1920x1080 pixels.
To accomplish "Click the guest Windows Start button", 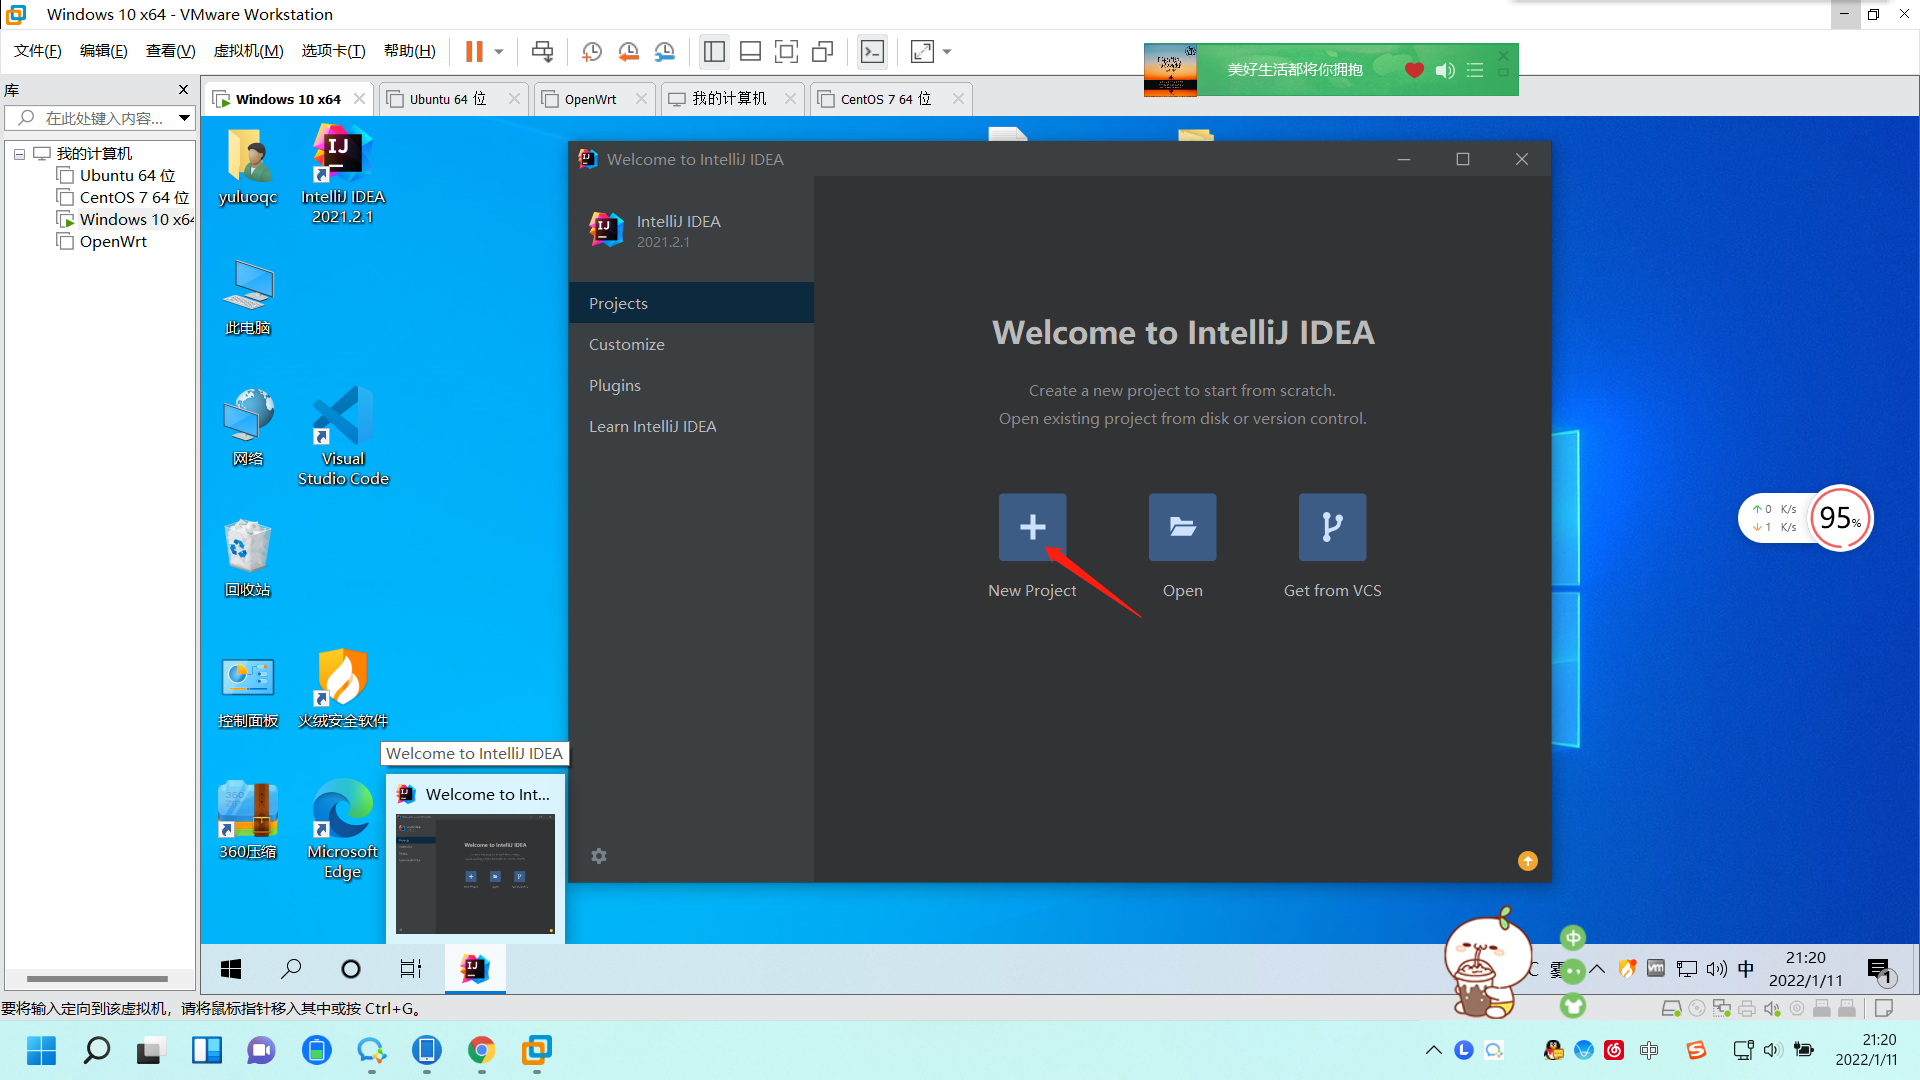I will [231, 968].
